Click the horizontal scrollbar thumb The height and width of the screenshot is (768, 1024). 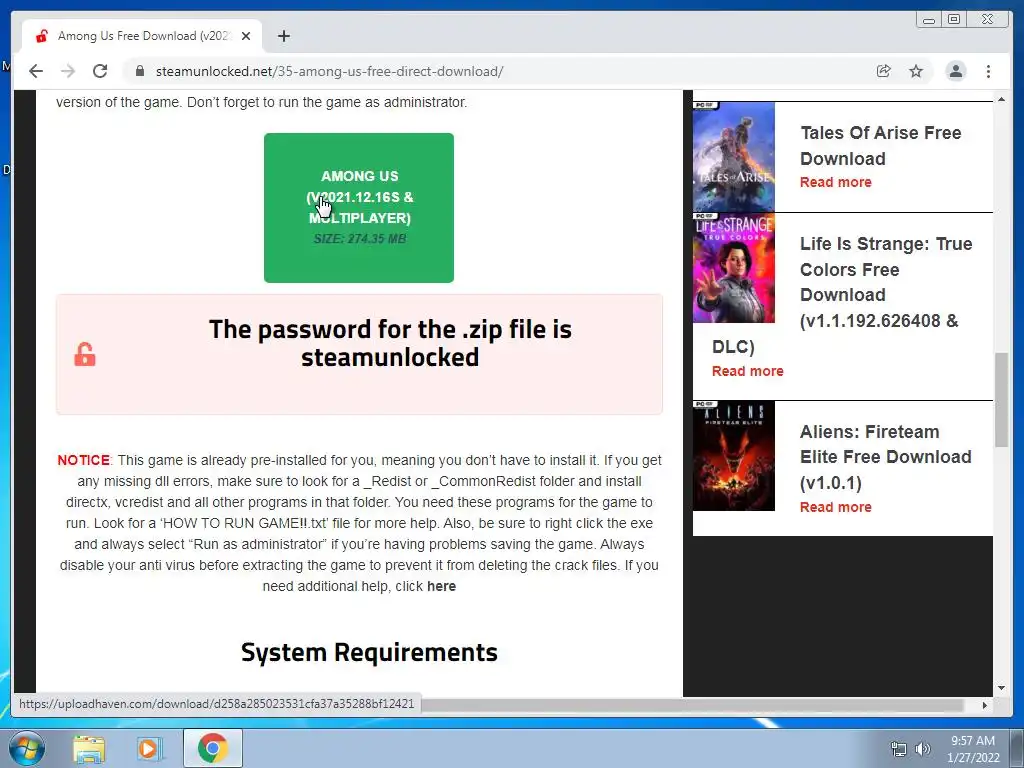692,705
